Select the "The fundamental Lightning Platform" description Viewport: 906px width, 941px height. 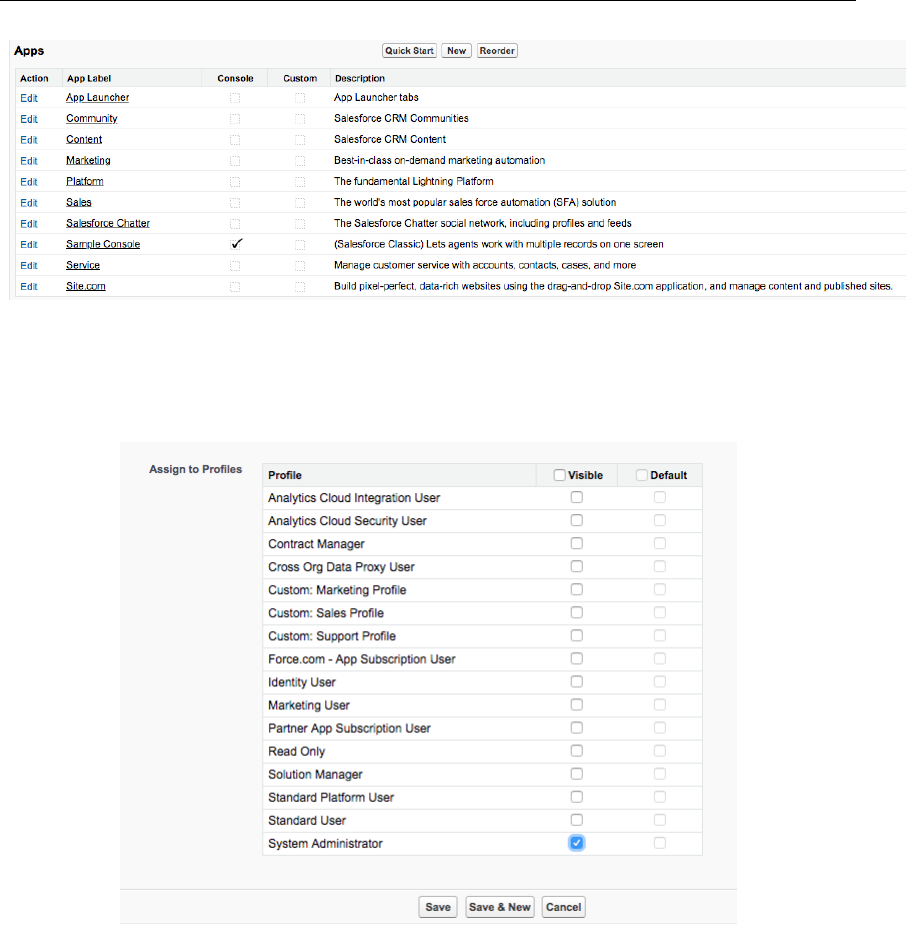[x=414, y=181]
